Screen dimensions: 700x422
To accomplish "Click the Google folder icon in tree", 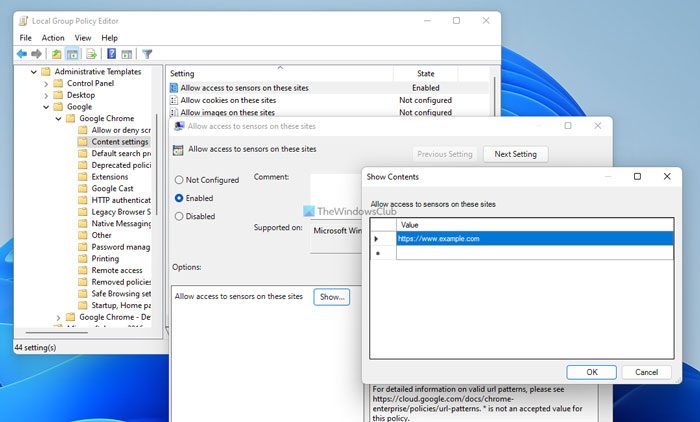I will pyautogui.click(x=58, y=107).
